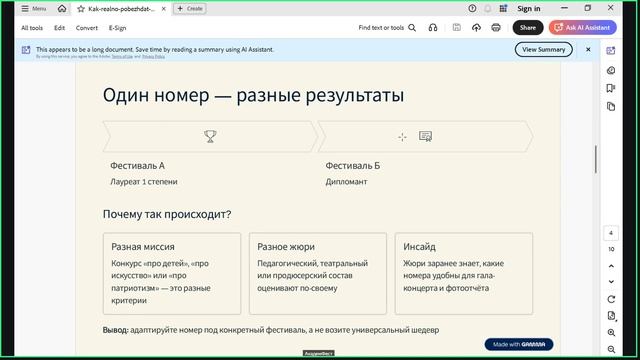Dismiss the AI summary banner
Screen dimensions: 640x360
[x=588, y=49]
